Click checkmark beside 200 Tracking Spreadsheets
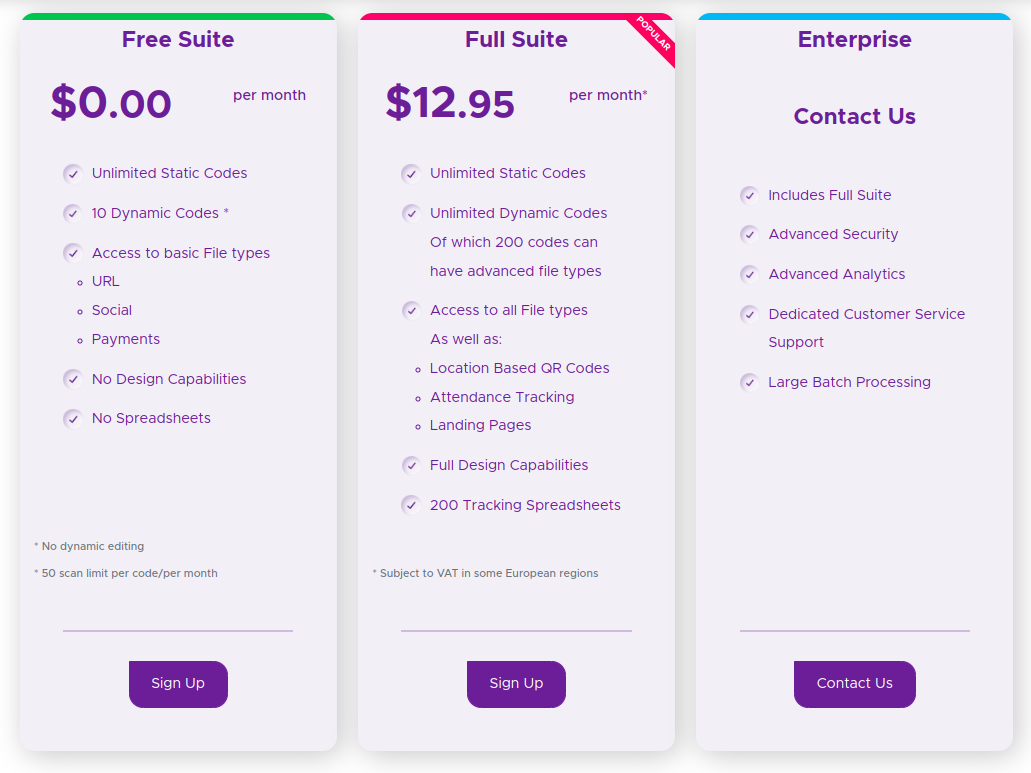Viewport: 1031px width, 773px height. click(x=411, y=505)
